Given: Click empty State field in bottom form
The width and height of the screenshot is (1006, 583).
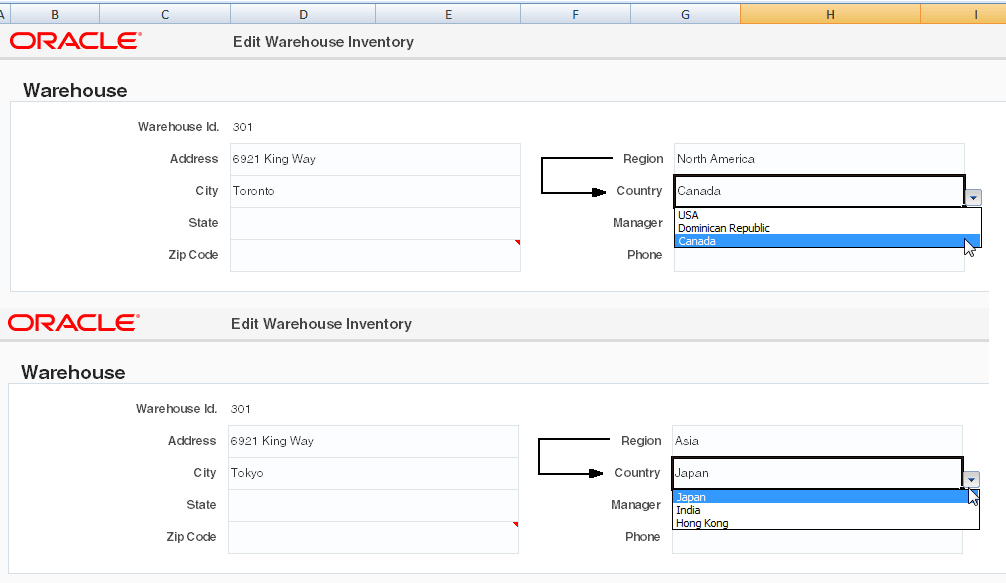Looking at the screenshot, I should [x=373, y=505].
